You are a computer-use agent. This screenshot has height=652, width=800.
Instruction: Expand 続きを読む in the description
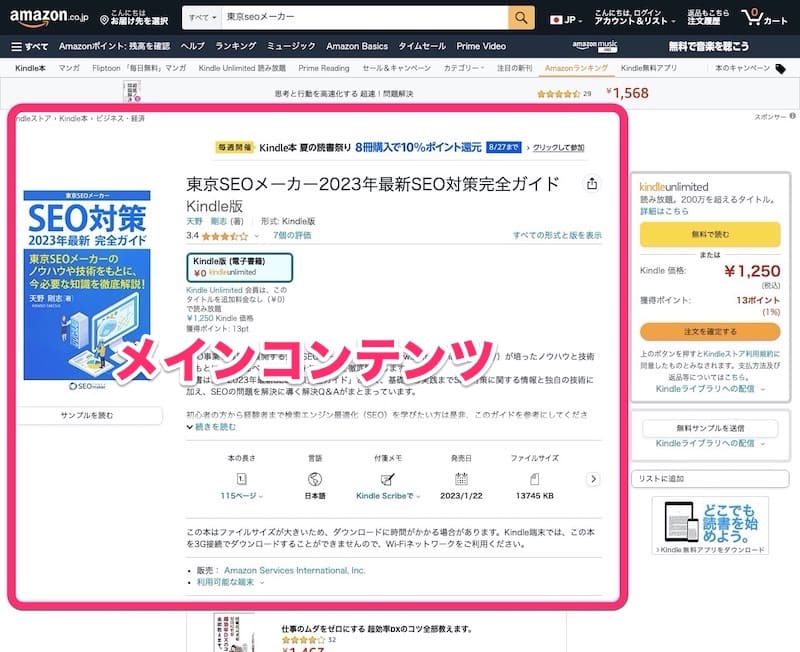[x=213, y=427]
